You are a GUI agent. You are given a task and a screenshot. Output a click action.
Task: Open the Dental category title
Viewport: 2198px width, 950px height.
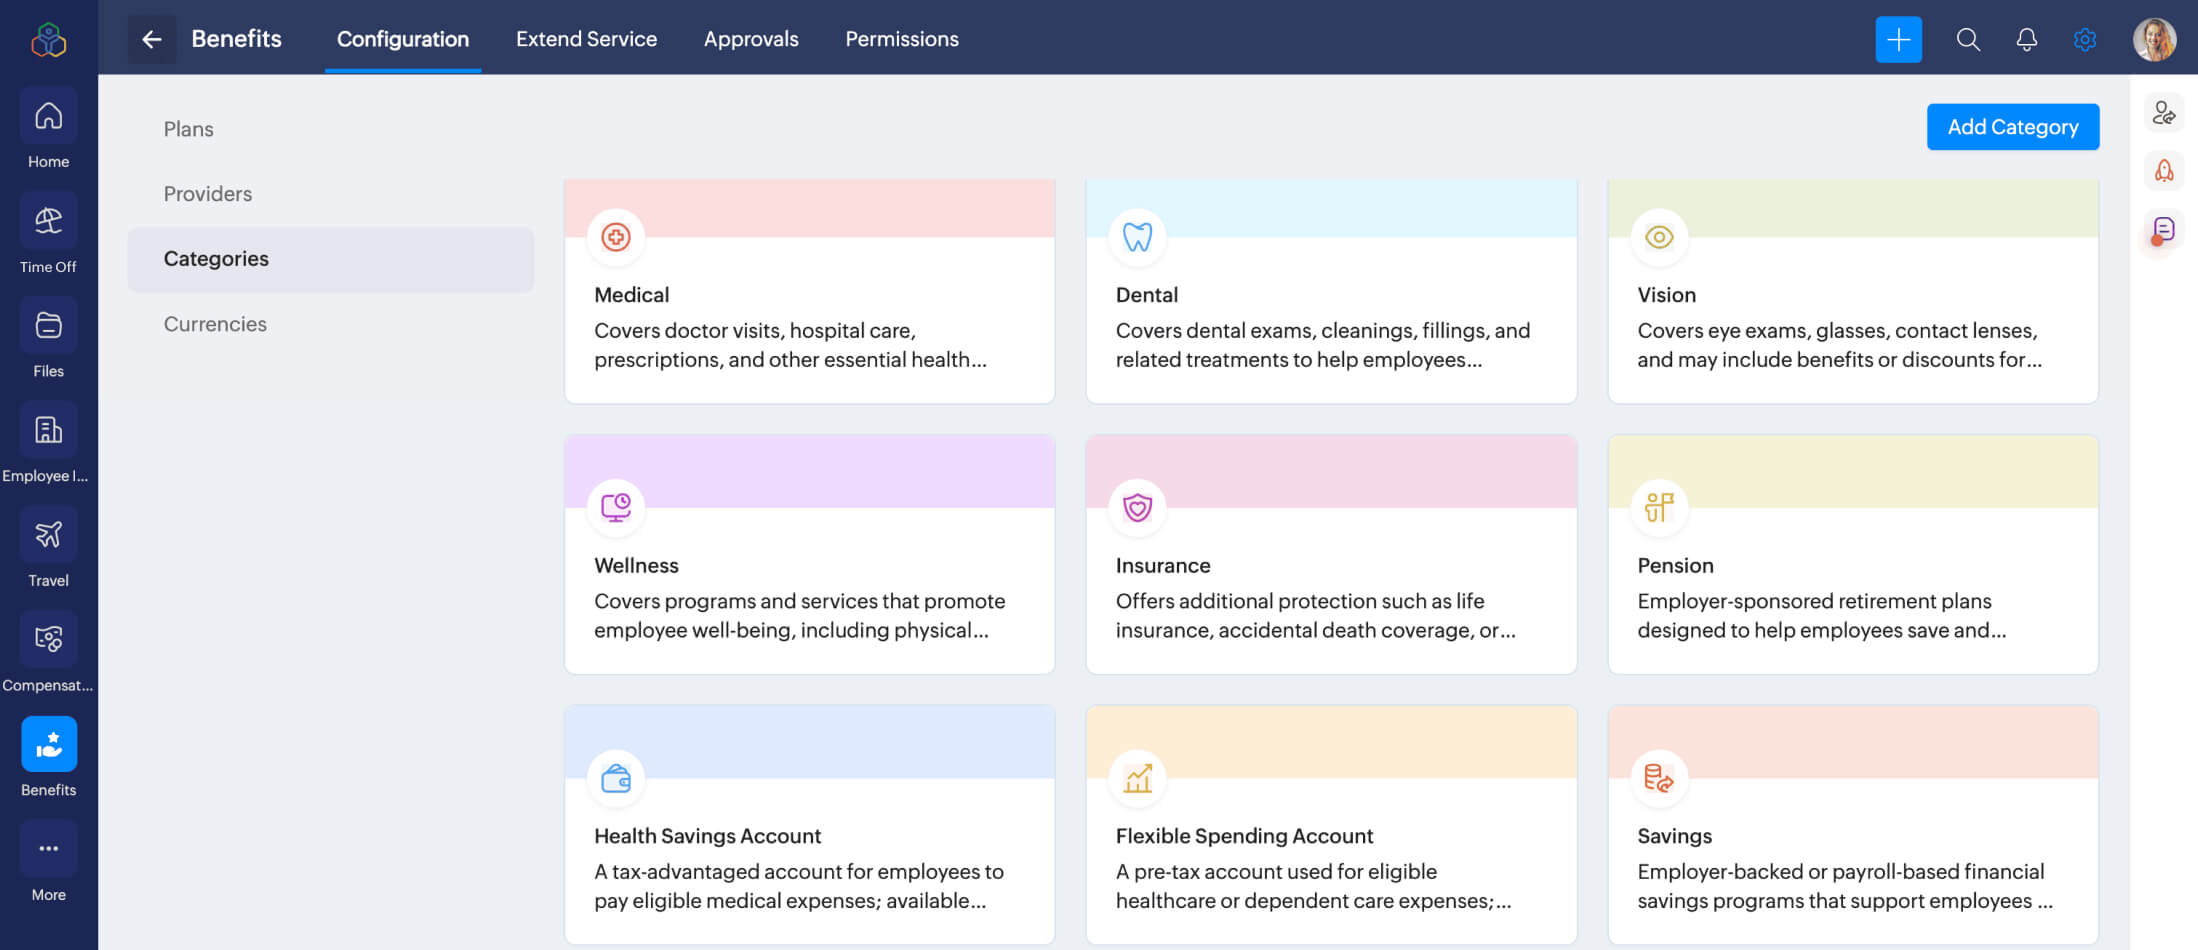1147,295
